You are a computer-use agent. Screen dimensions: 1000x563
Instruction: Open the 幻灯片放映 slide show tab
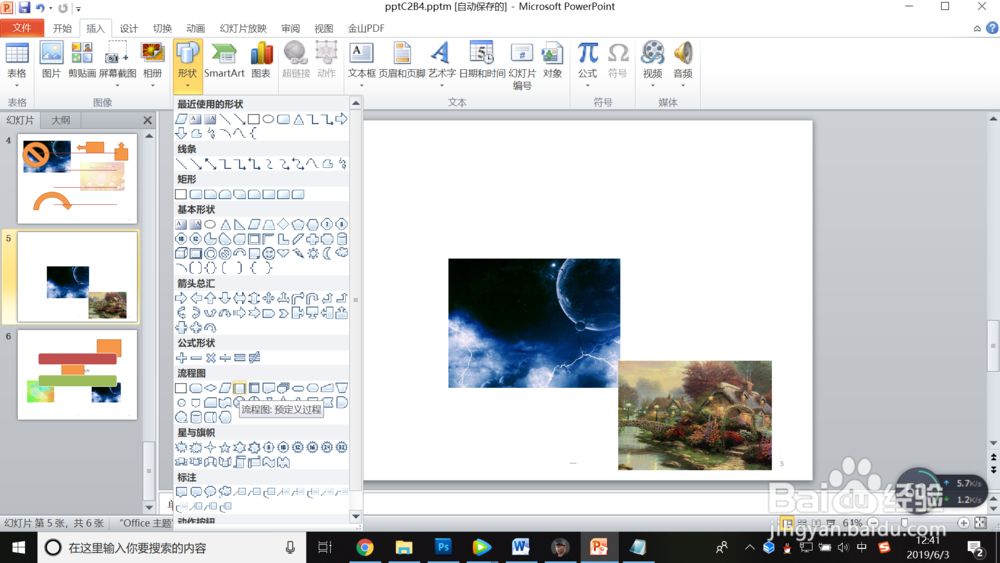tap(243, 28)
